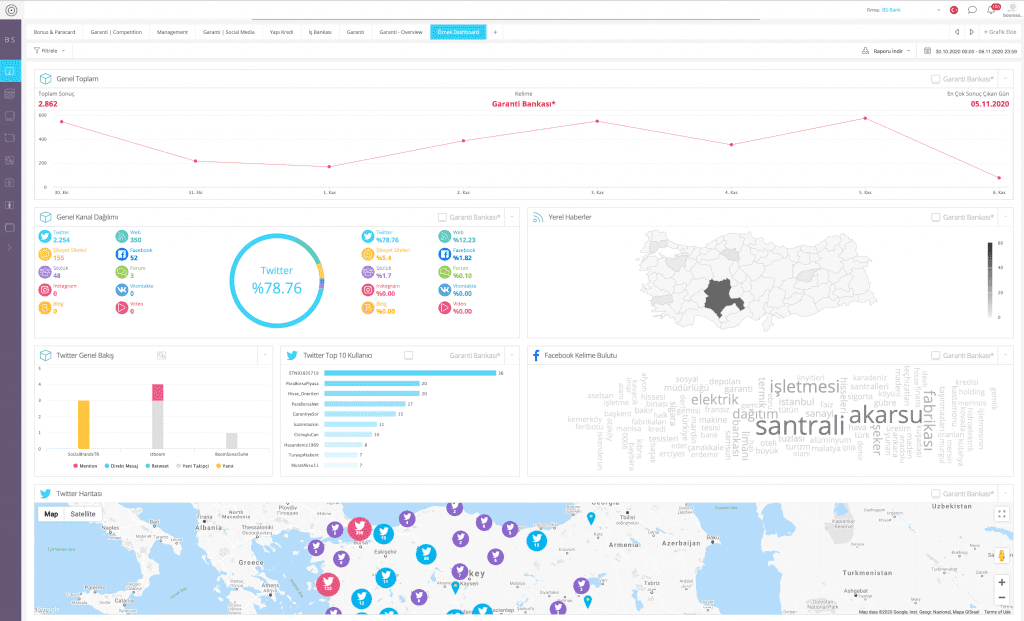Expand Genel Kanal Dağılımı panel options chevron
Screen dimensions: 1024x621
click(x=512, y=217)
